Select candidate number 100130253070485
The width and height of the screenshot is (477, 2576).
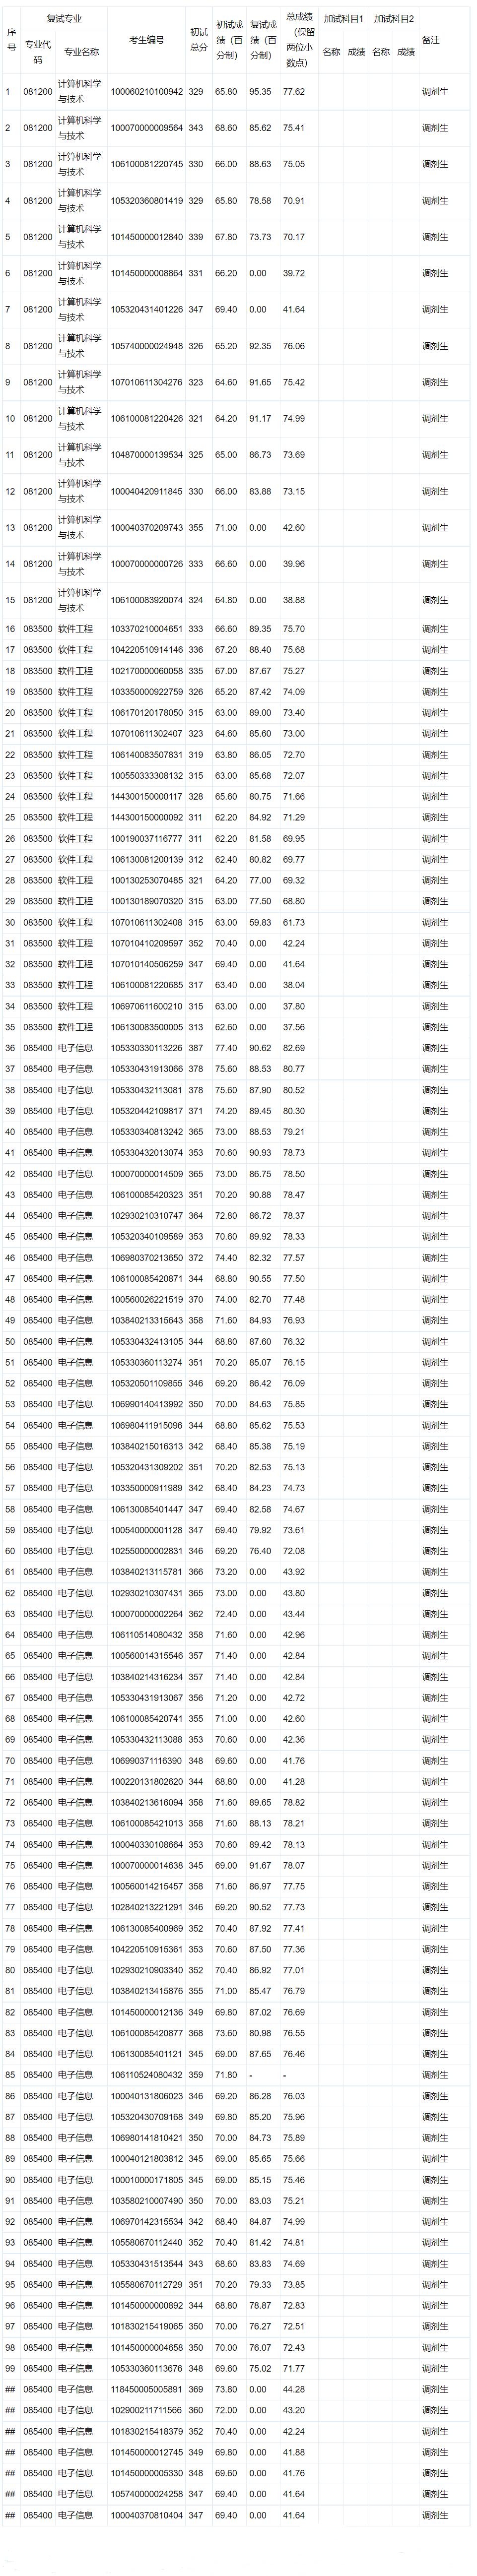point(146,880)
